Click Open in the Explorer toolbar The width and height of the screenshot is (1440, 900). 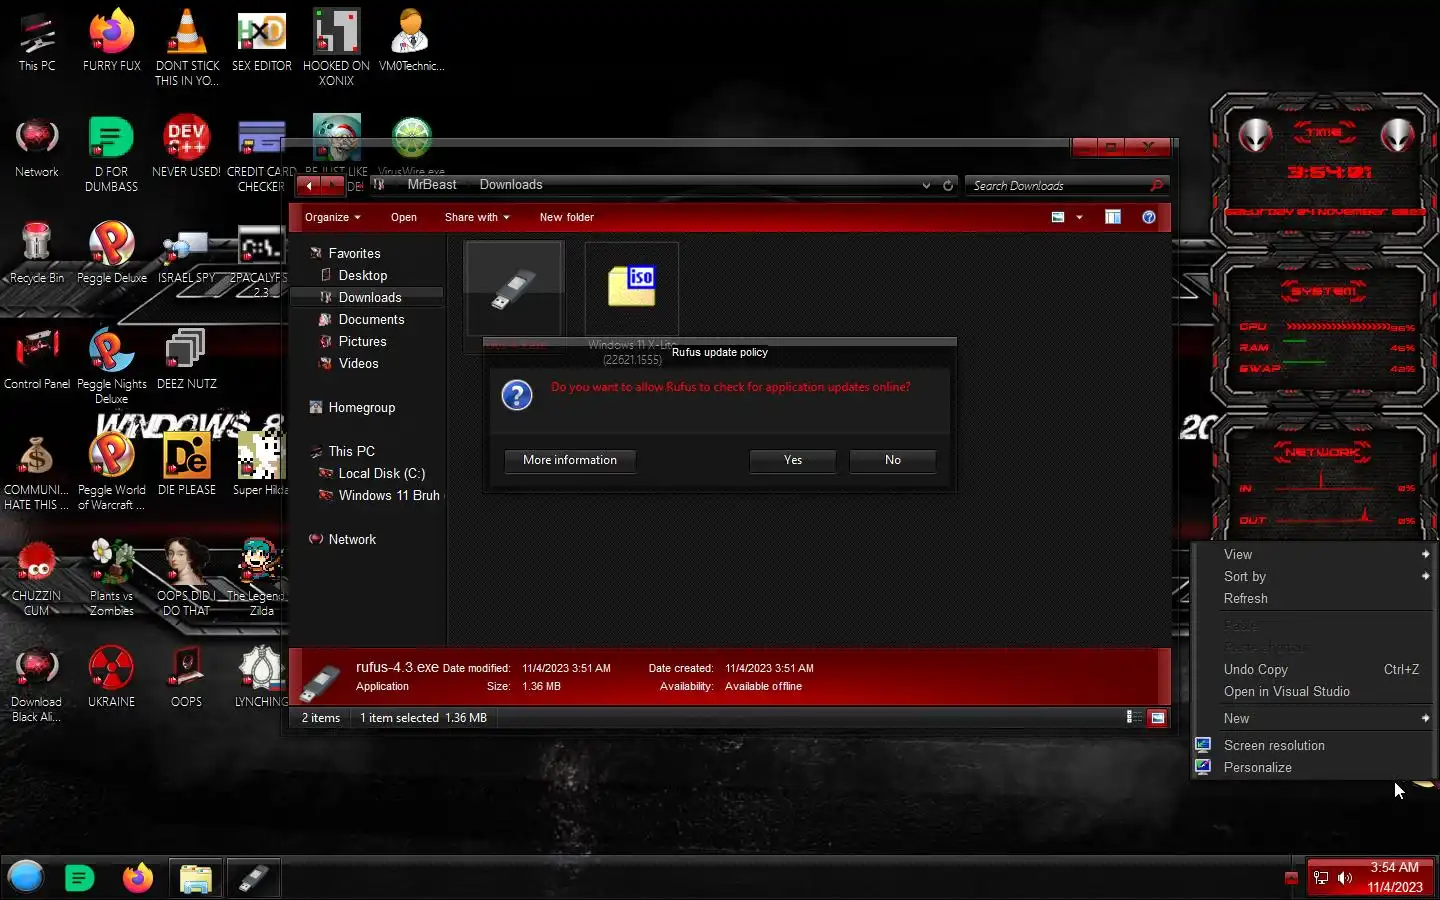404,217
